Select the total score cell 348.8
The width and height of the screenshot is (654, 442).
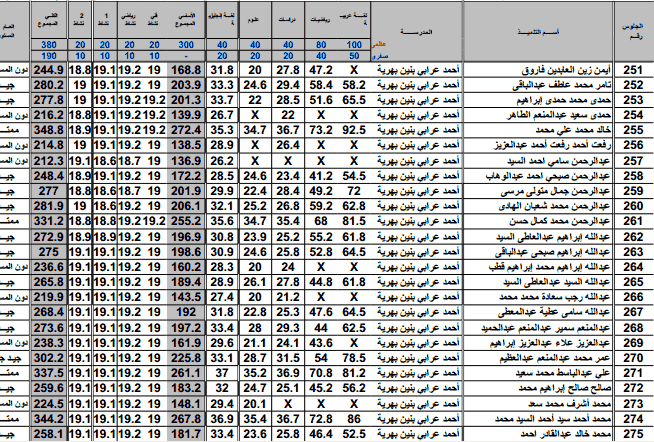click(x=49, y=130)
